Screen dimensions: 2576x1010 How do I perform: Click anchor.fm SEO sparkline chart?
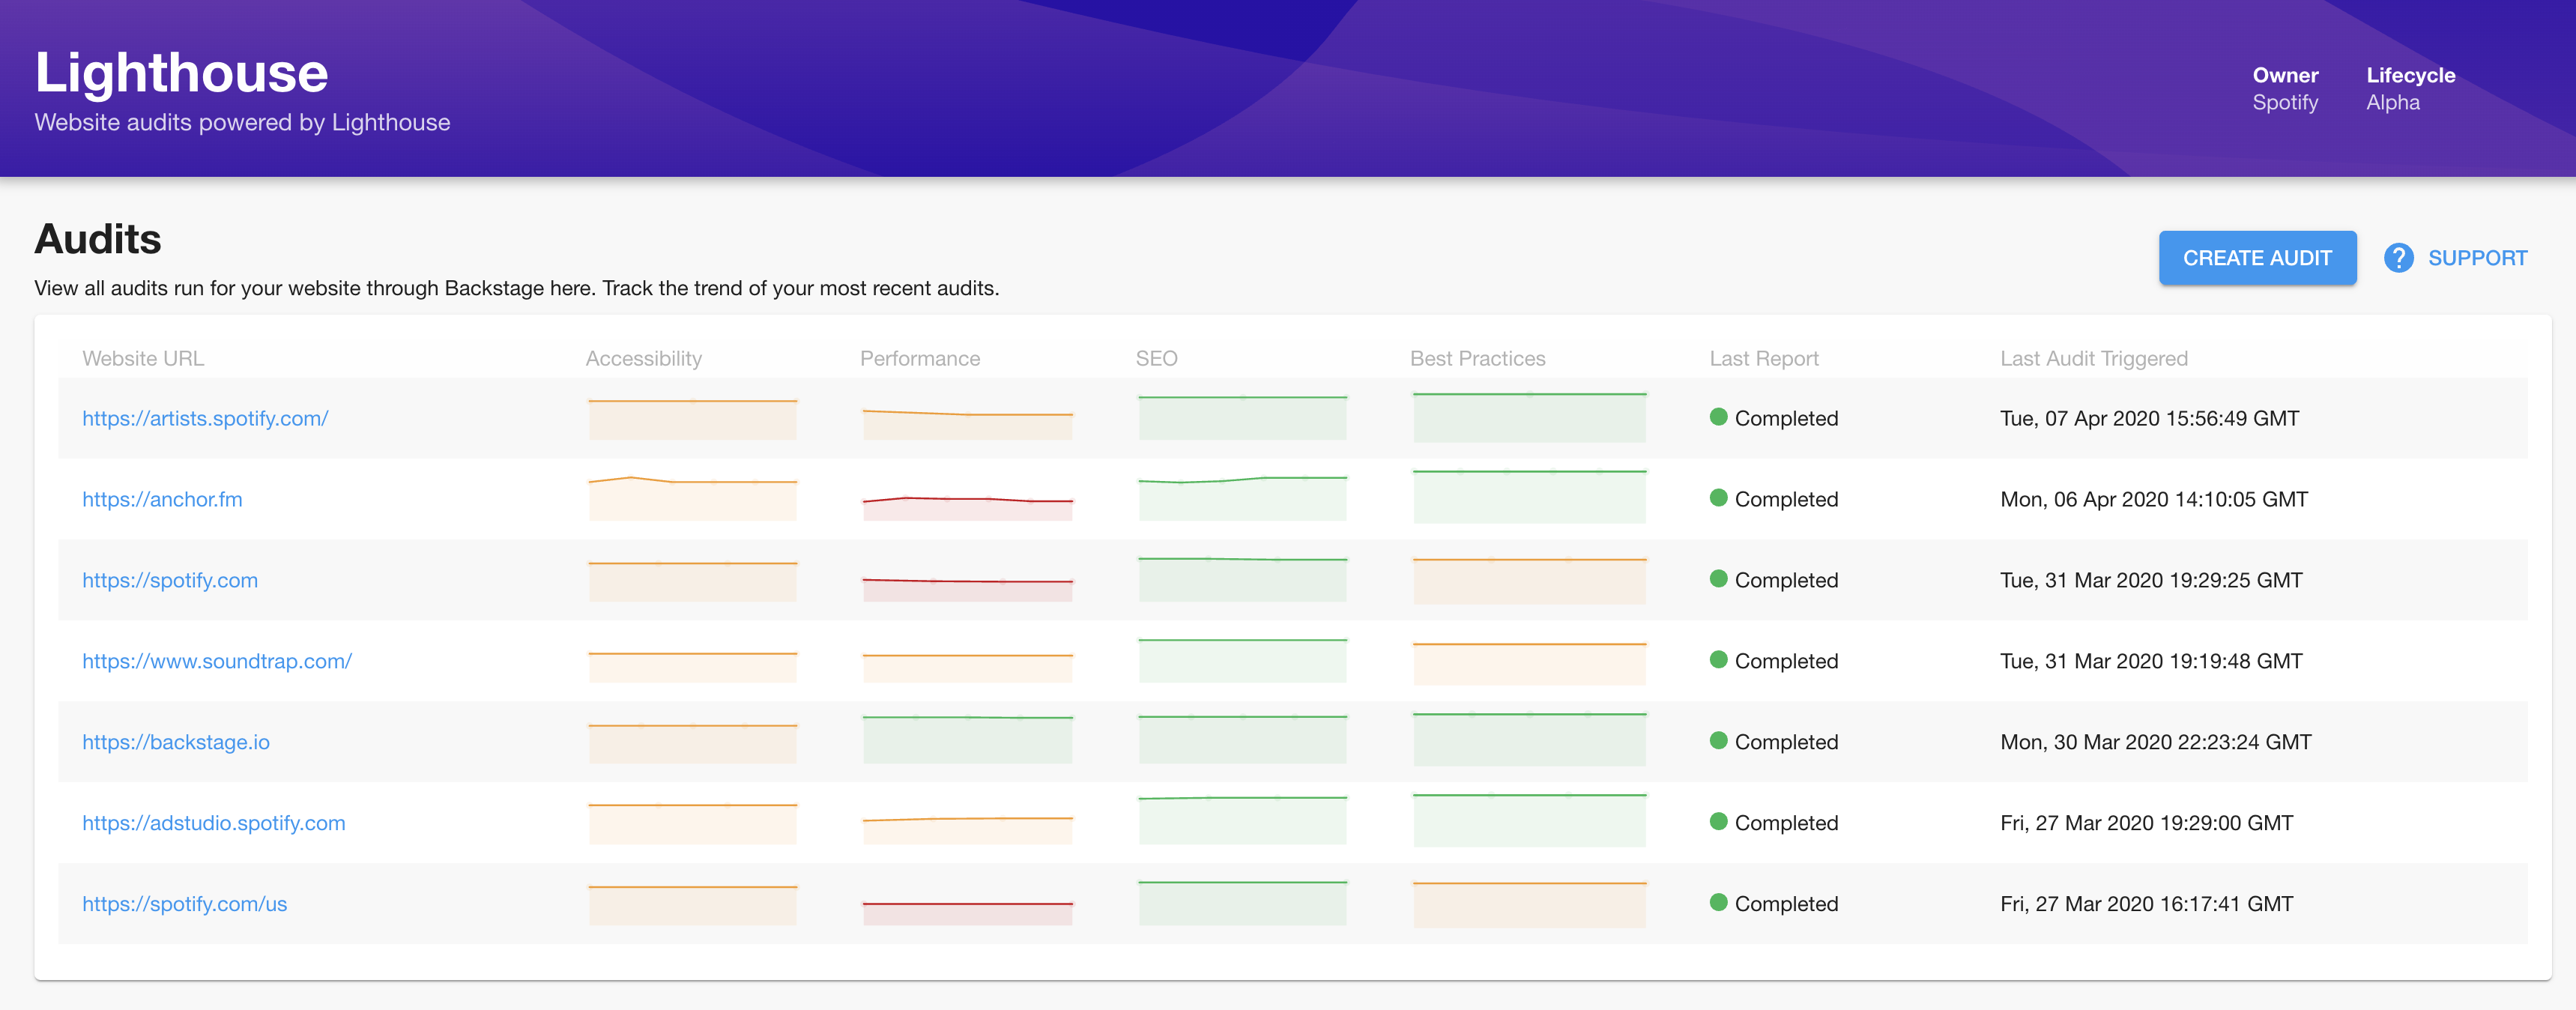point(1242,498)
